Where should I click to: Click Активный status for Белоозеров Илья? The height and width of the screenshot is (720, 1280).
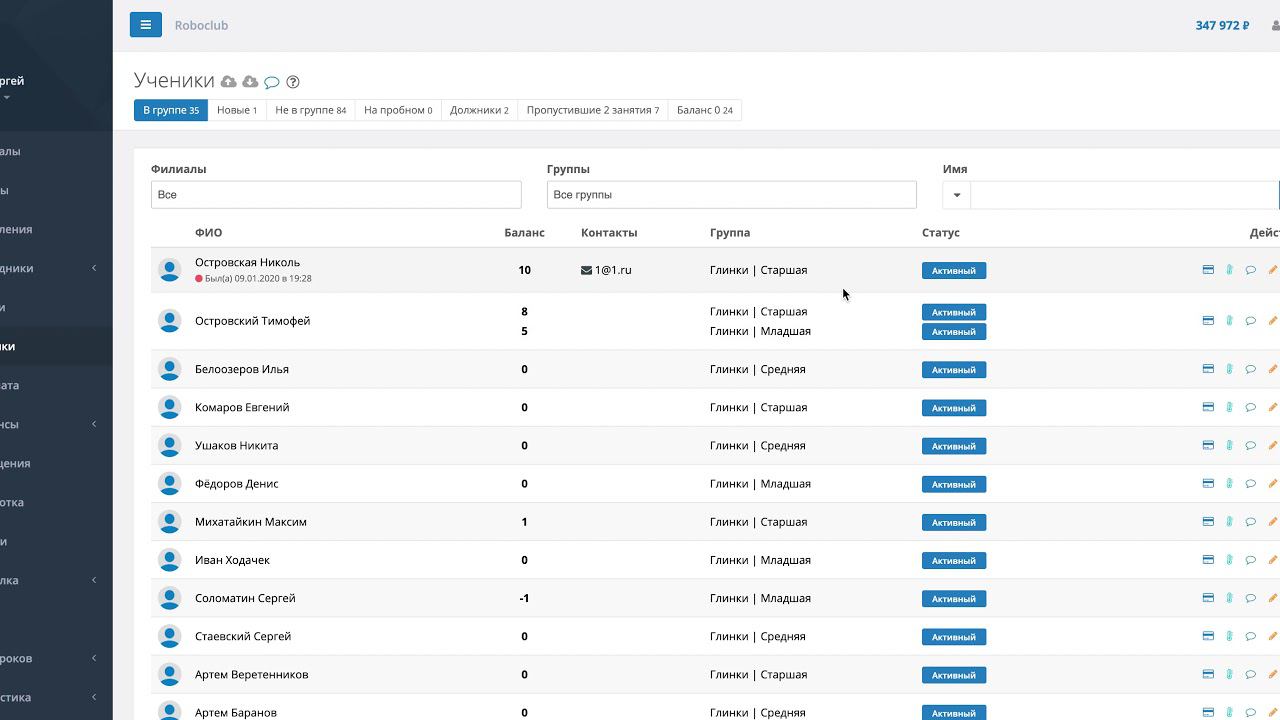[x=954, y=370]
